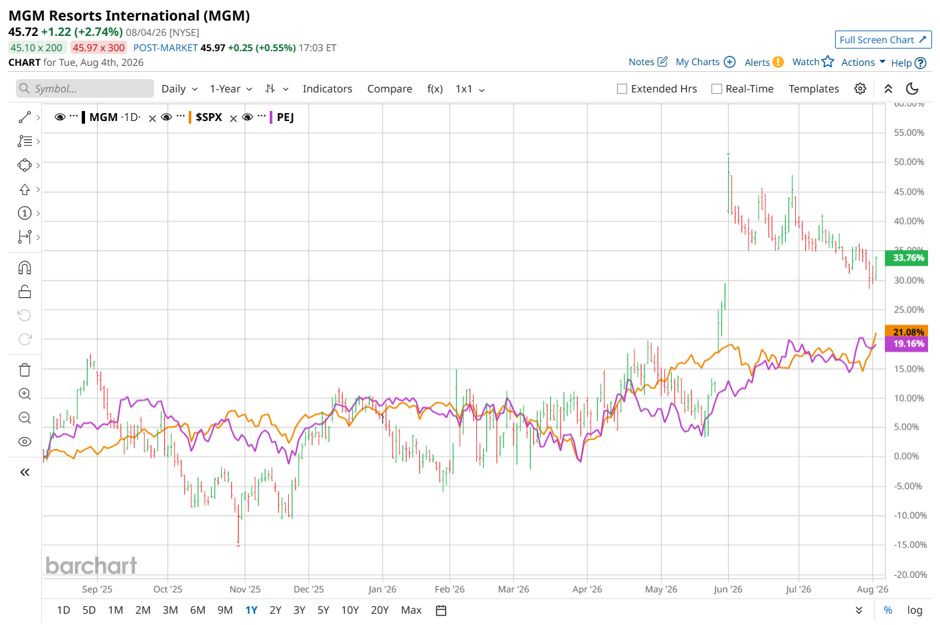
Task: Select the 6M time range
Action: [x=198, y=610]
